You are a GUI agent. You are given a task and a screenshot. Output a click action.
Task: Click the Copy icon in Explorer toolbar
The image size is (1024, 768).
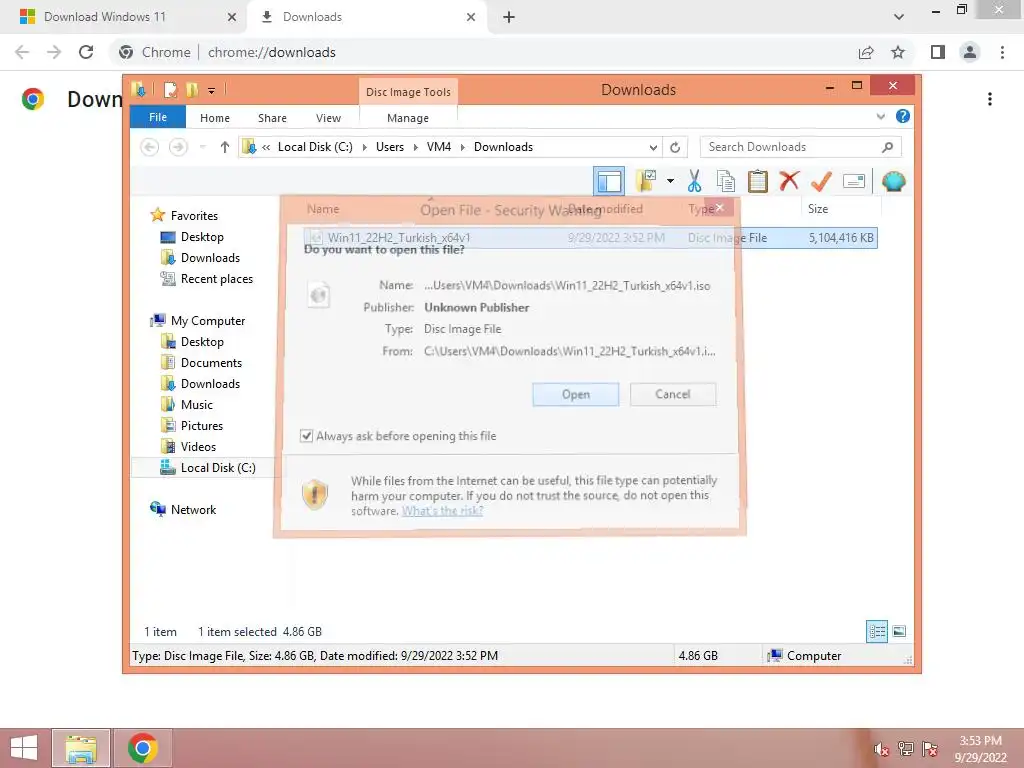pyautogui.click(x=725, y=181)
